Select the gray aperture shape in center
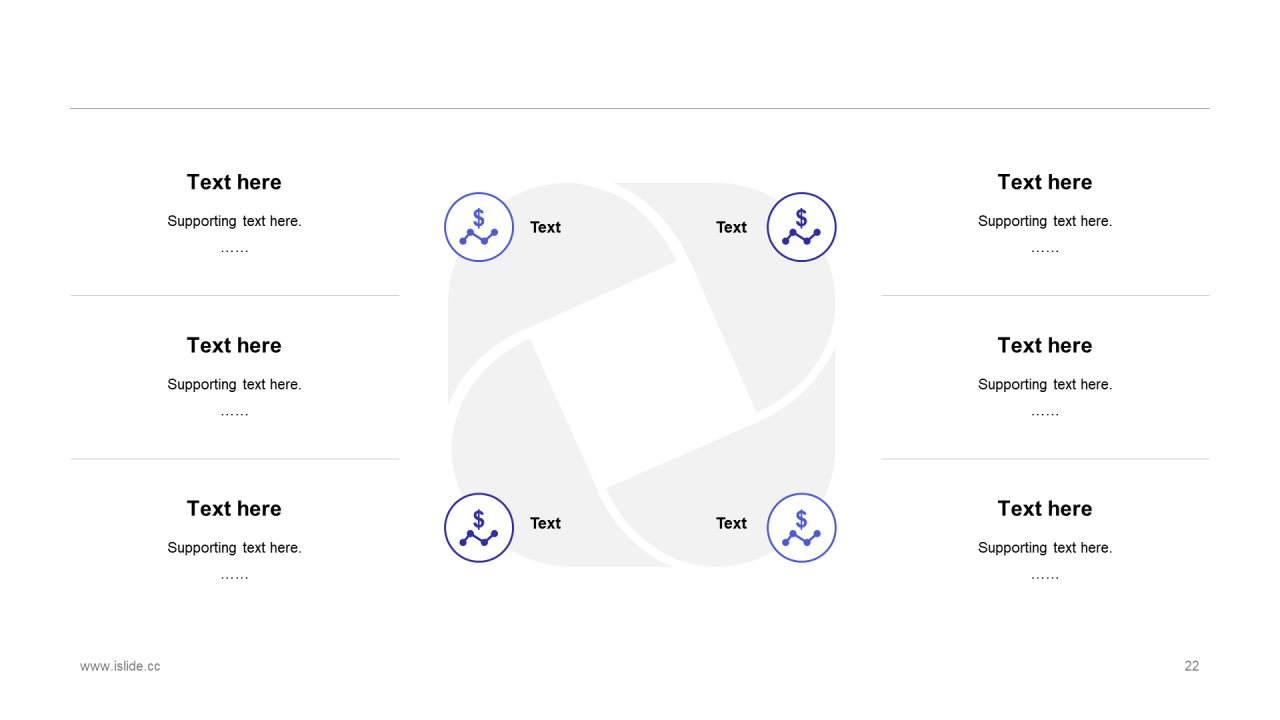The height and width of the screenshot is (720, 1280). [x=641, y=375]
